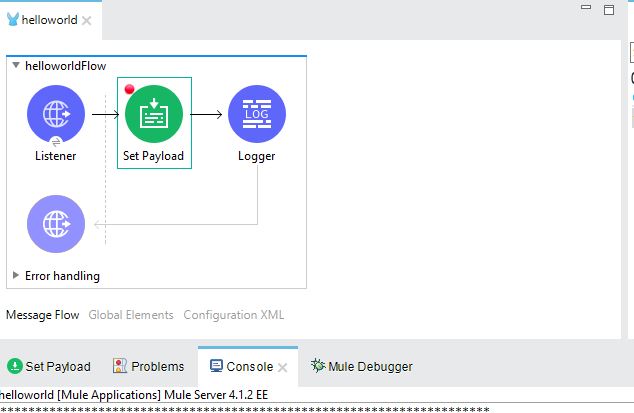Minimize the editor panel

click(x=586, y=7)
